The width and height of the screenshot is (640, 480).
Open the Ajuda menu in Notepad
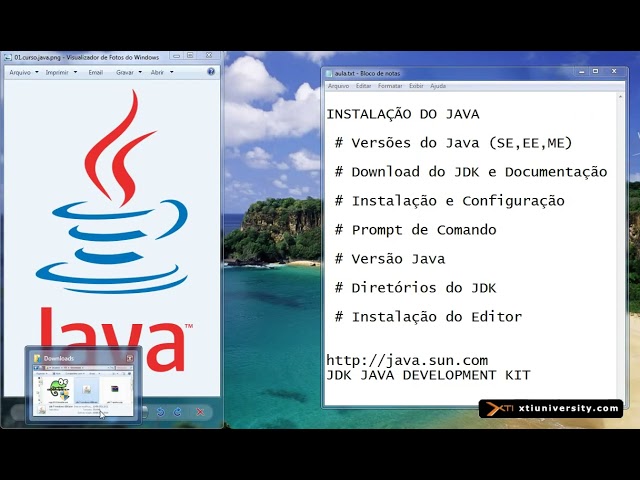(438, 86)
